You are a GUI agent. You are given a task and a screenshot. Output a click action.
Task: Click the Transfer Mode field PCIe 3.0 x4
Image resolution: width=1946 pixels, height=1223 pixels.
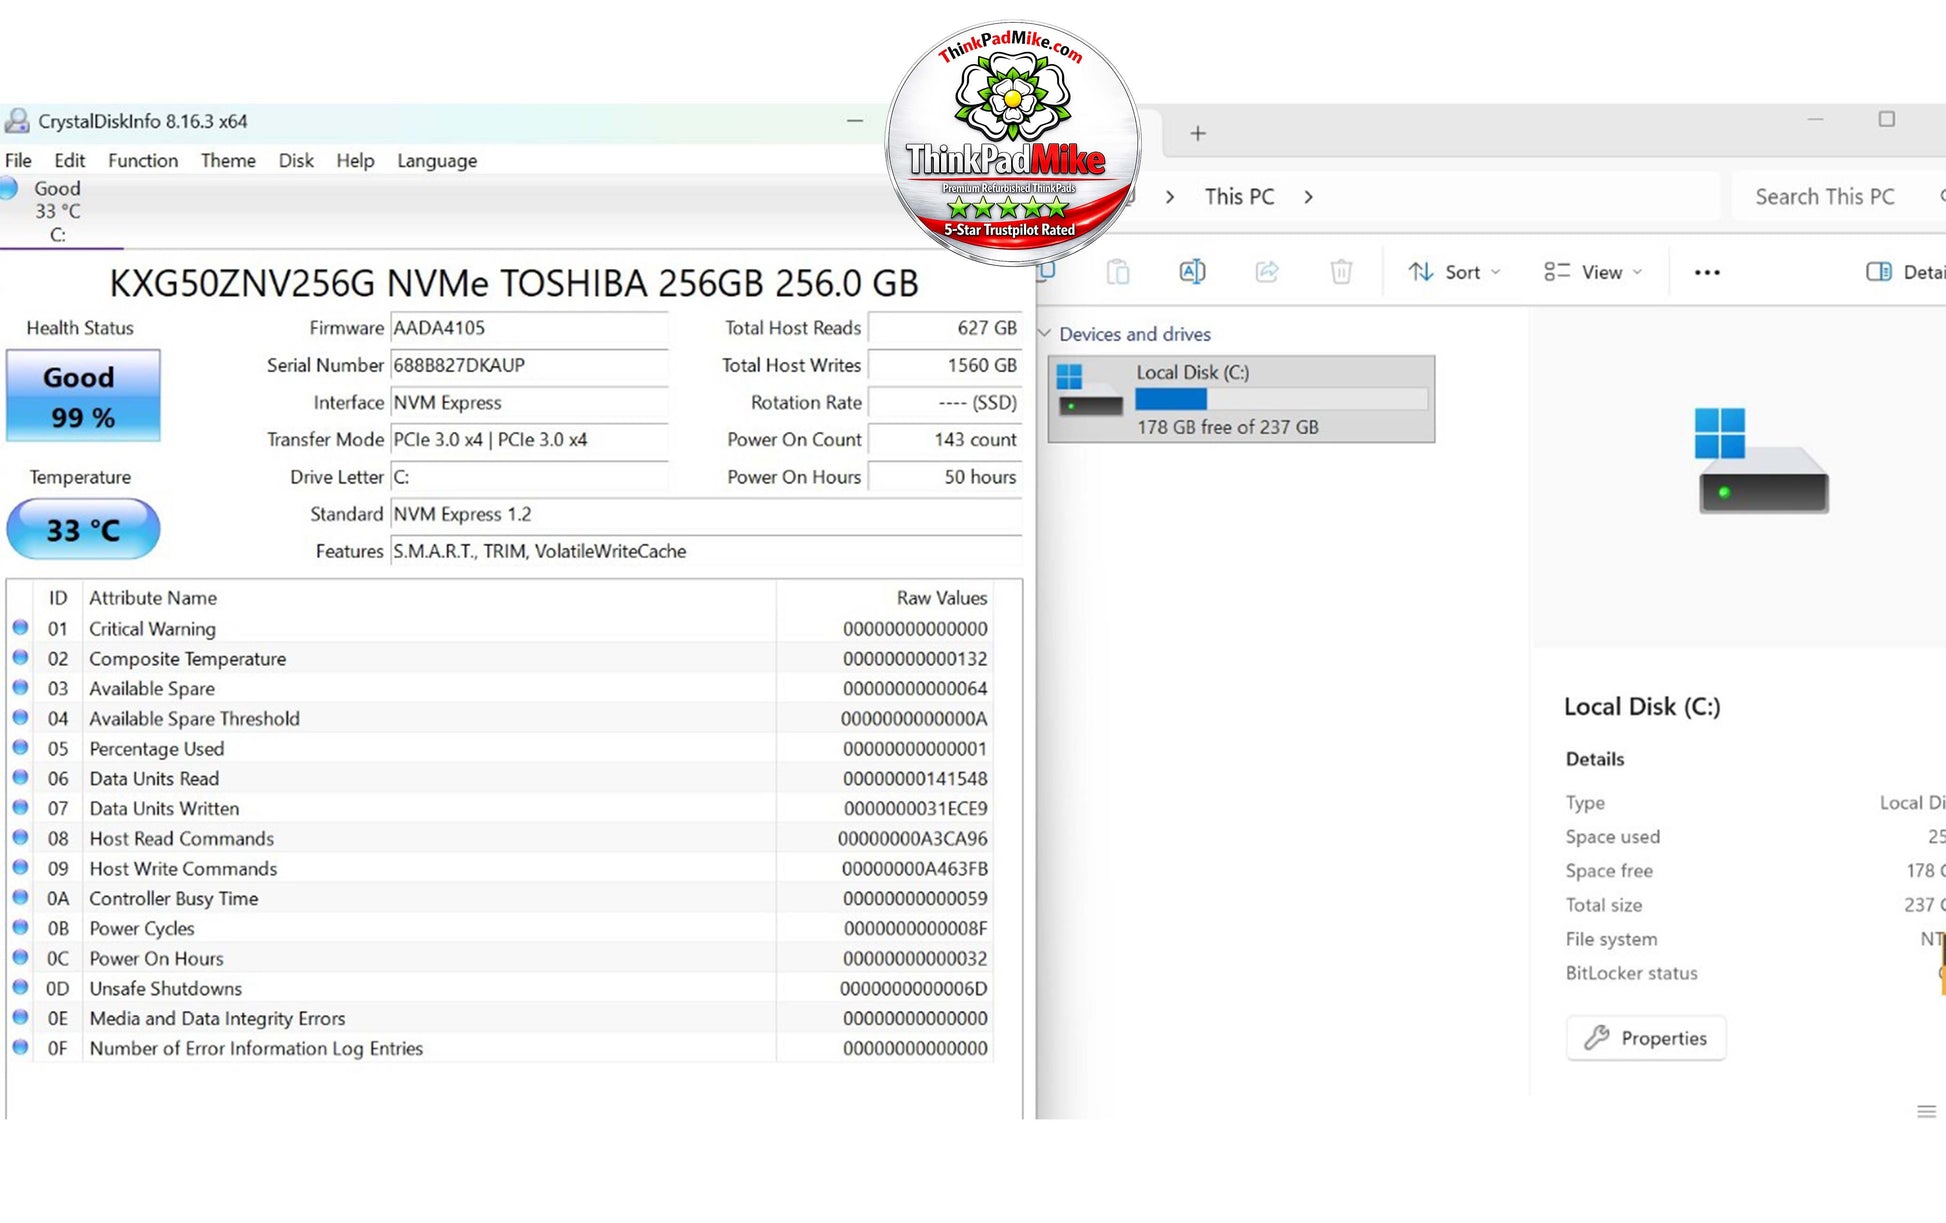coord(529,439)
